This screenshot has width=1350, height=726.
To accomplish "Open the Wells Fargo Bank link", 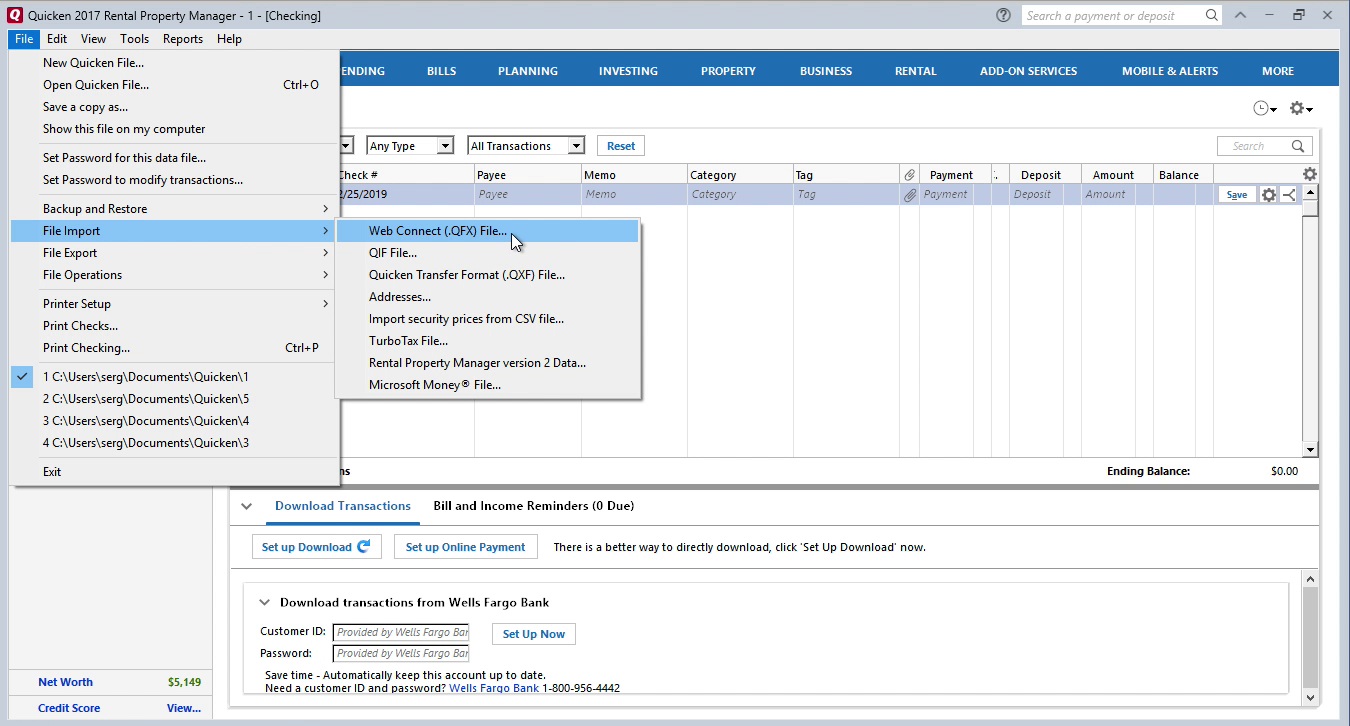I will [494, 688].
